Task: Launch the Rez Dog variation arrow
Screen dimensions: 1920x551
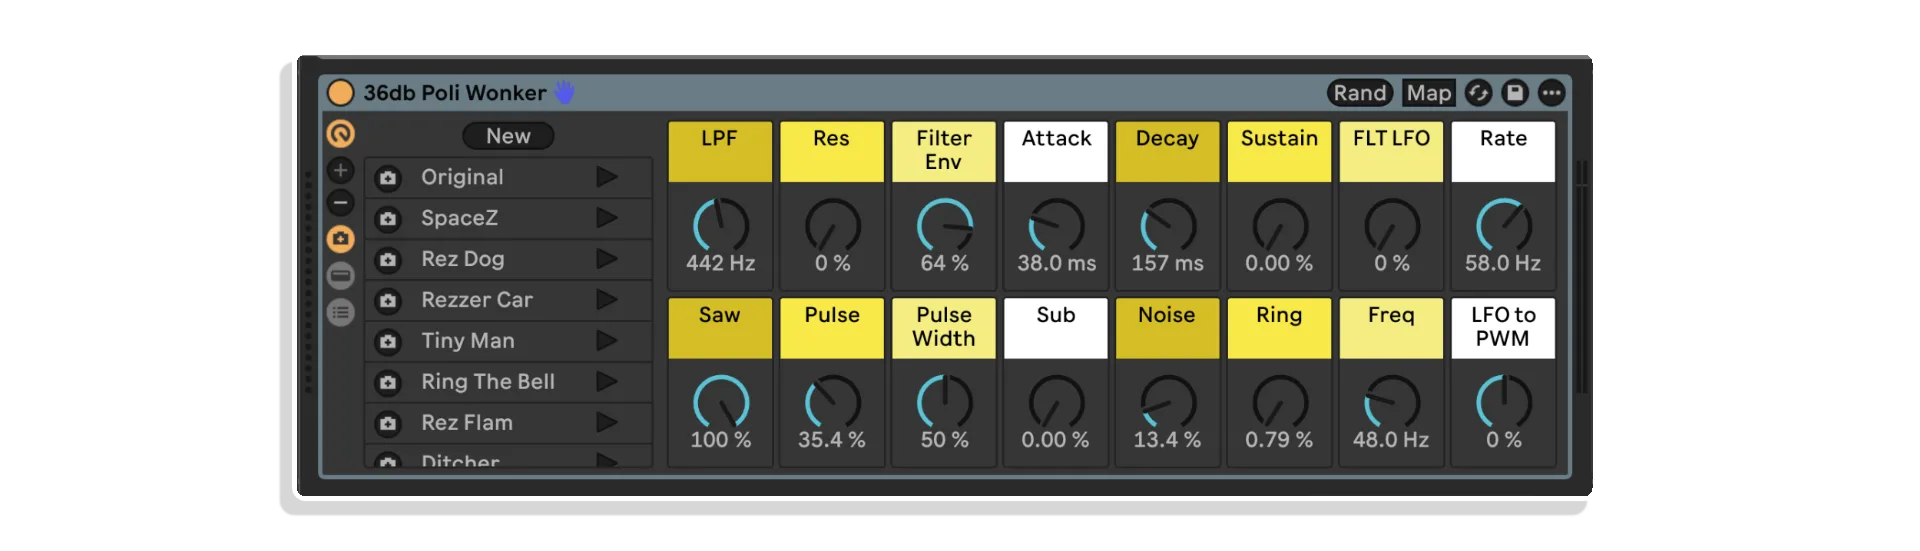Action: tap(607, 259)
